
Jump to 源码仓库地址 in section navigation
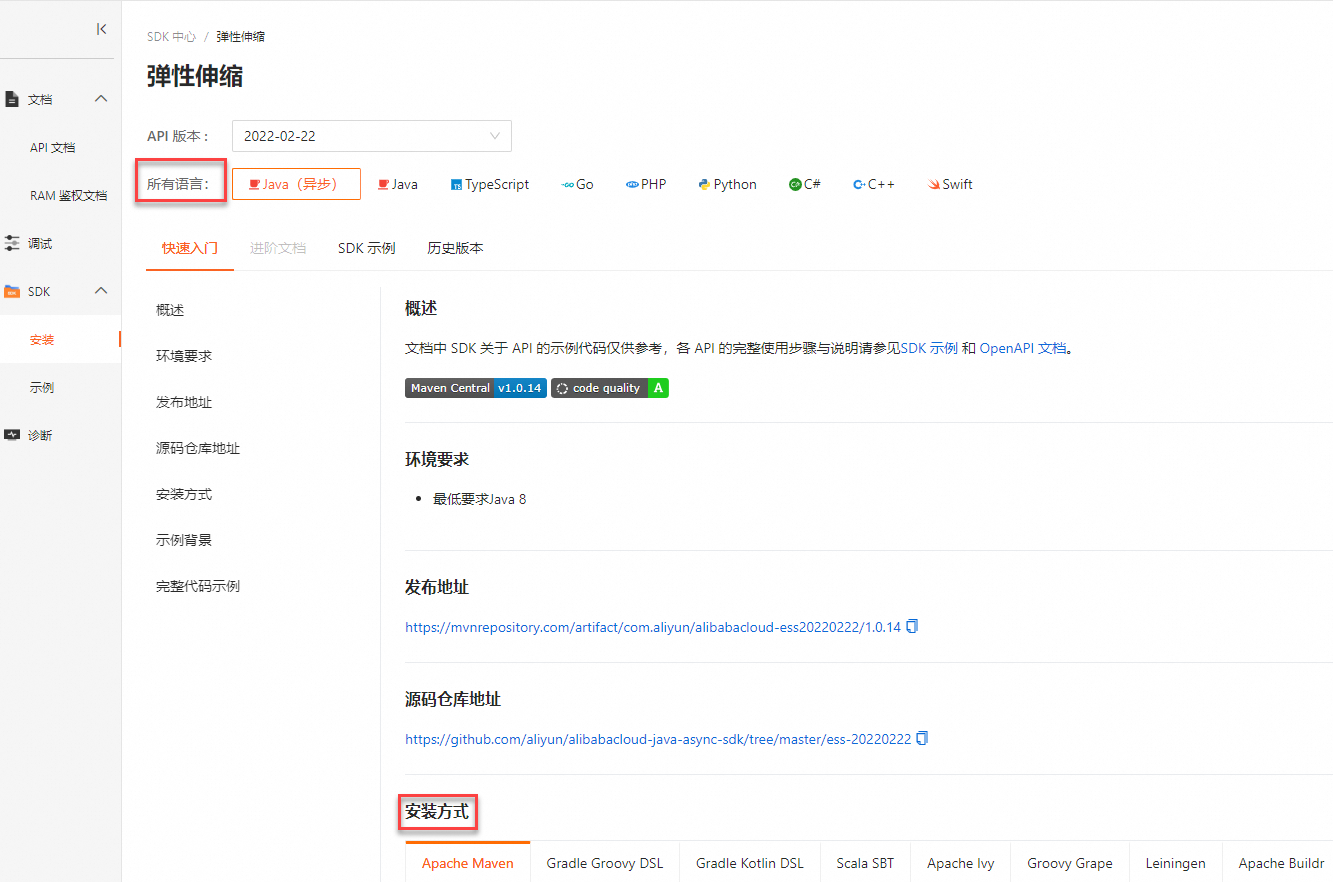click(198, 448)
